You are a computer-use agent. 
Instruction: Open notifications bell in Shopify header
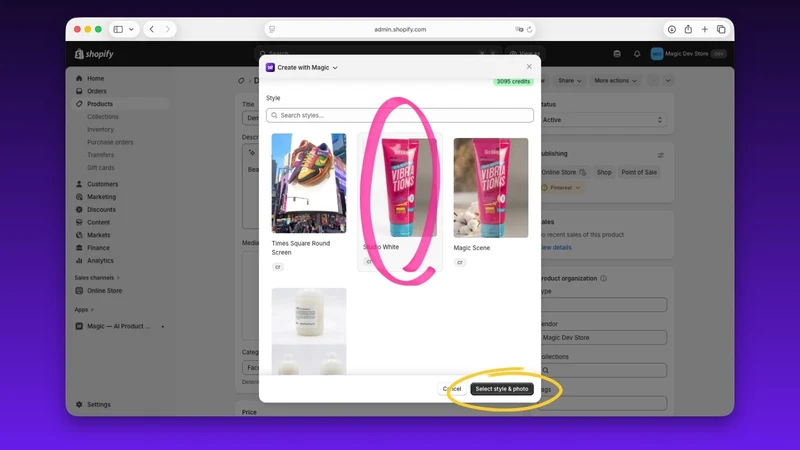[x=637, y=54]
